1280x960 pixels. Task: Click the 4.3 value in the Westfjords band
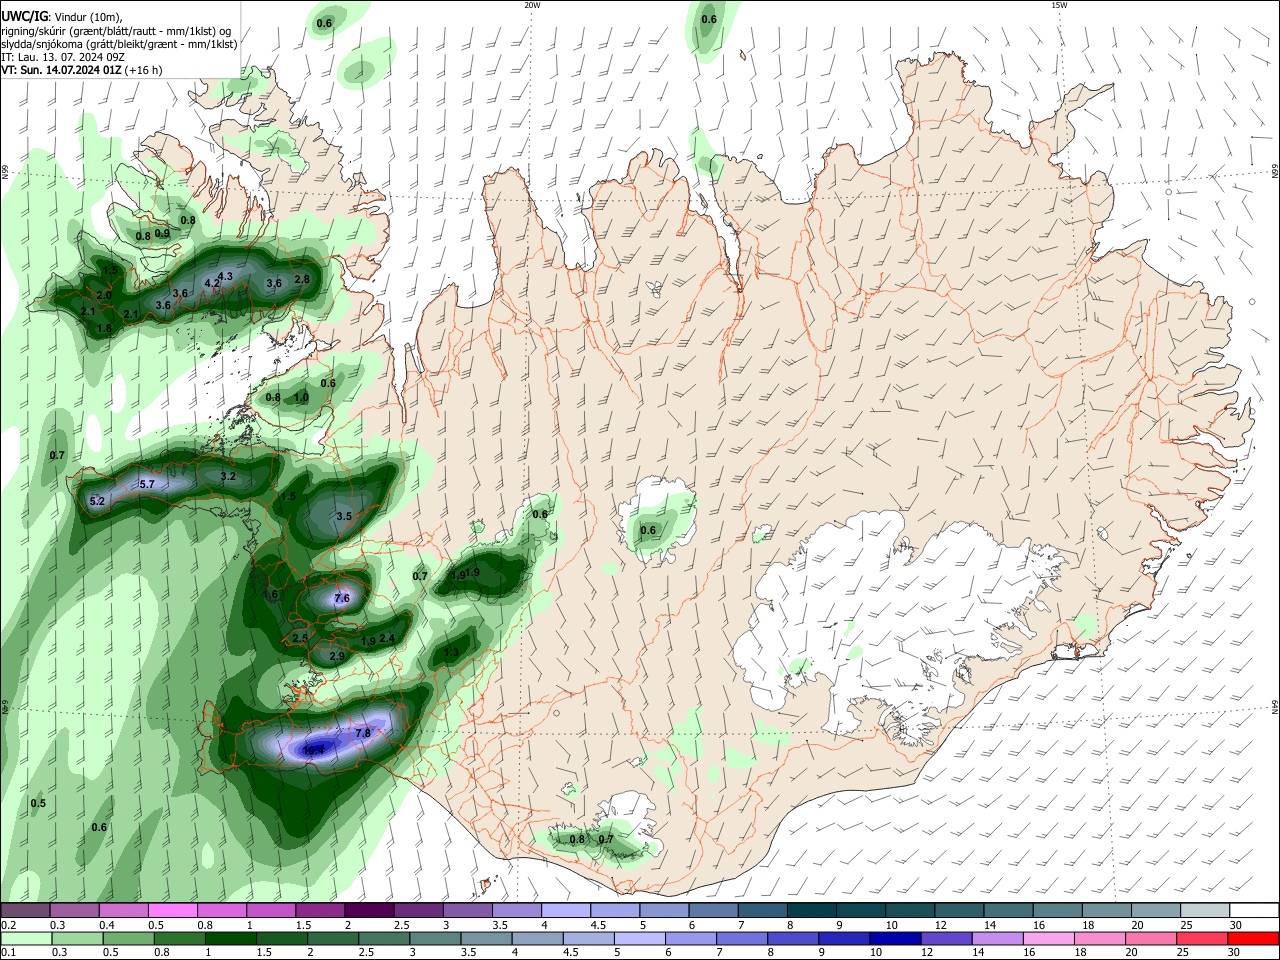tap(225, 276)
